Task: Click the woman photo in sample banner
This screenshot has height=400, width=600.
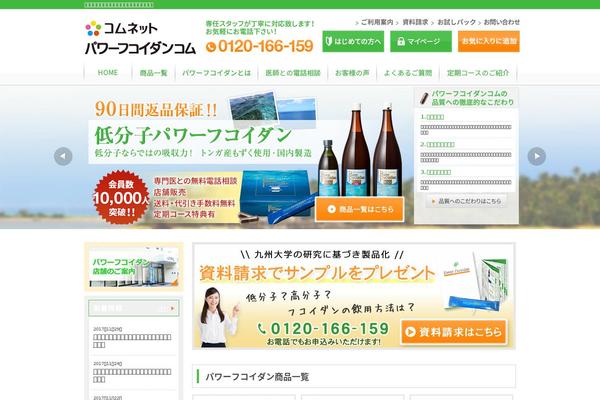Action: (x=216, y=317)
